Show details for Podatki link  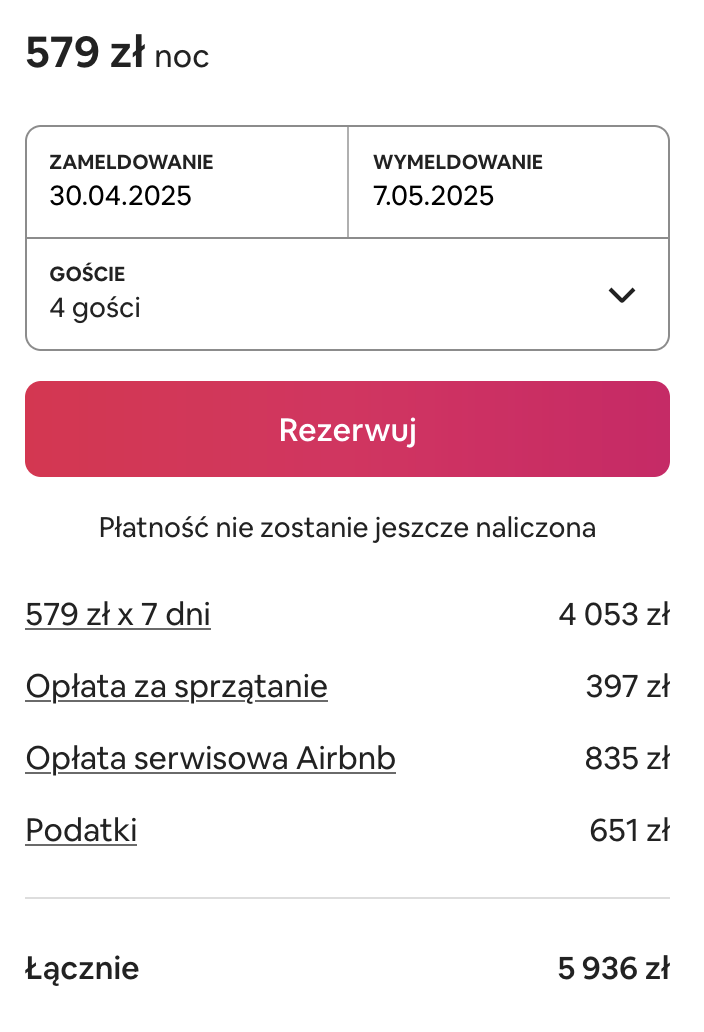[81, 830]
